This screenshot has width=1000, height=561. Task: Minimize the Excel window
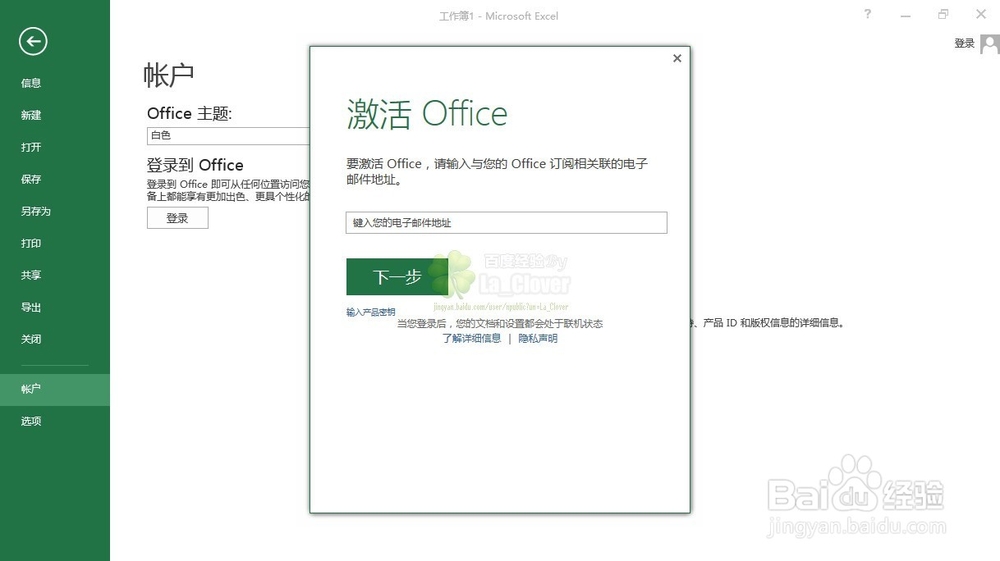906,15
